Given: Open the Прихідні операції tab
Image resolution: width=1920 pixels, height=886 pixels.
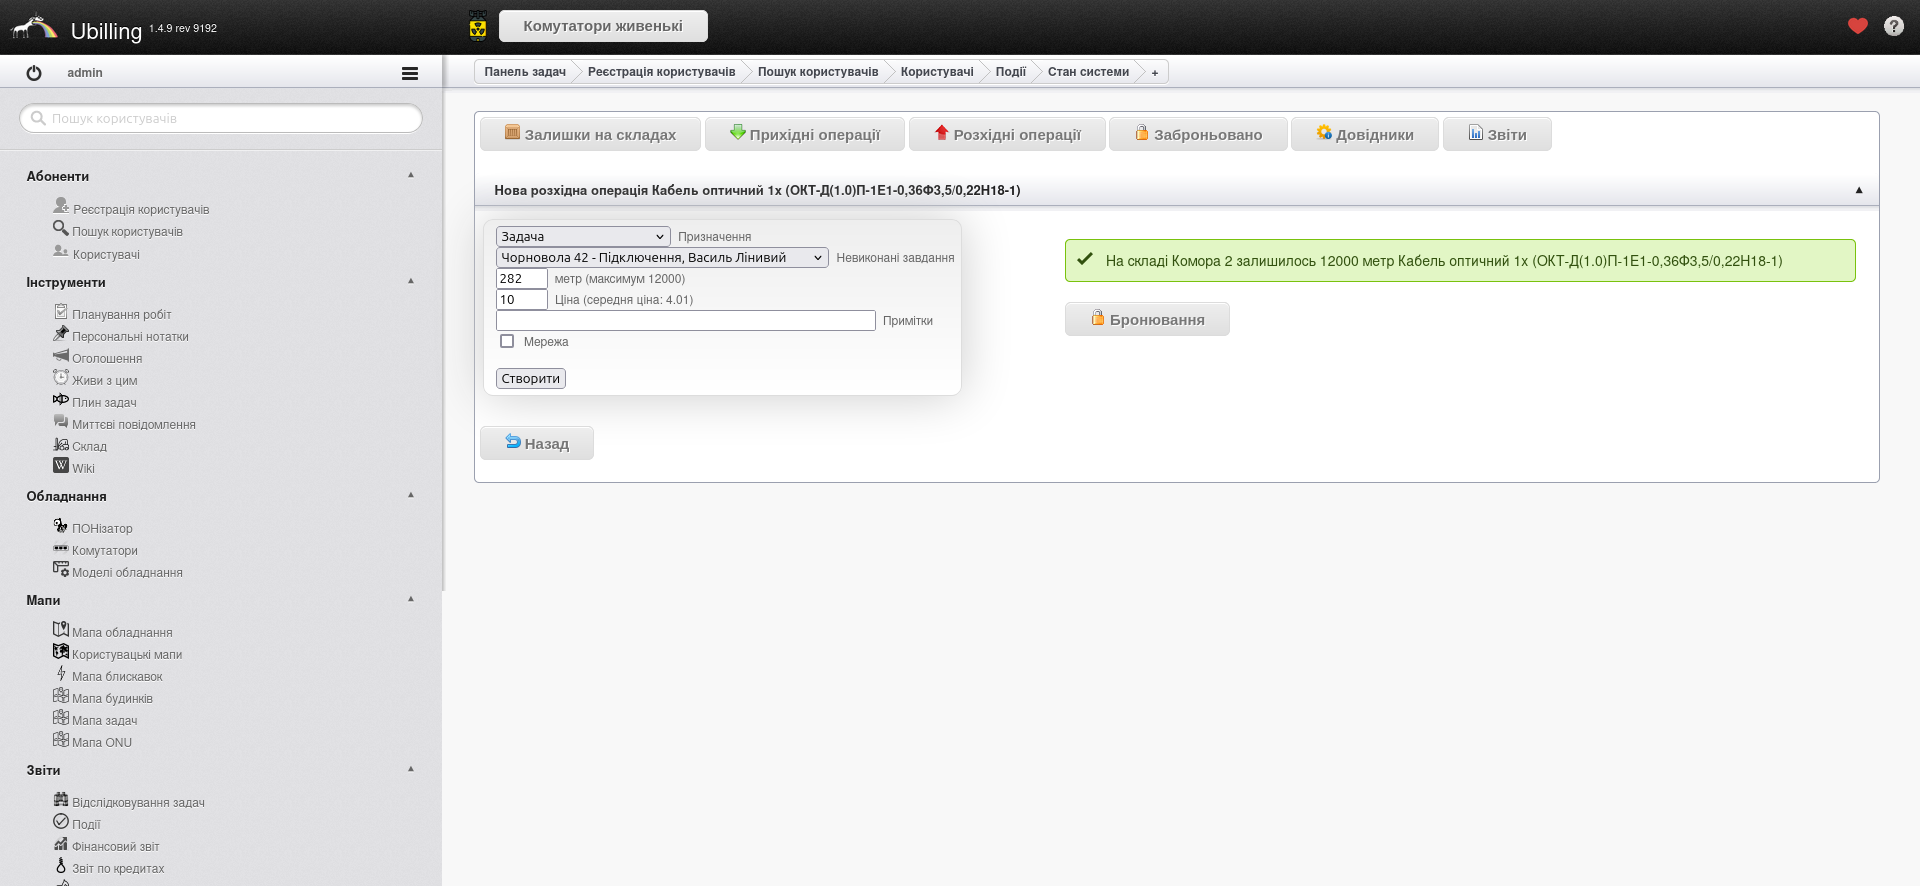Looking at the screenshot, I should (x=804, y=134).
